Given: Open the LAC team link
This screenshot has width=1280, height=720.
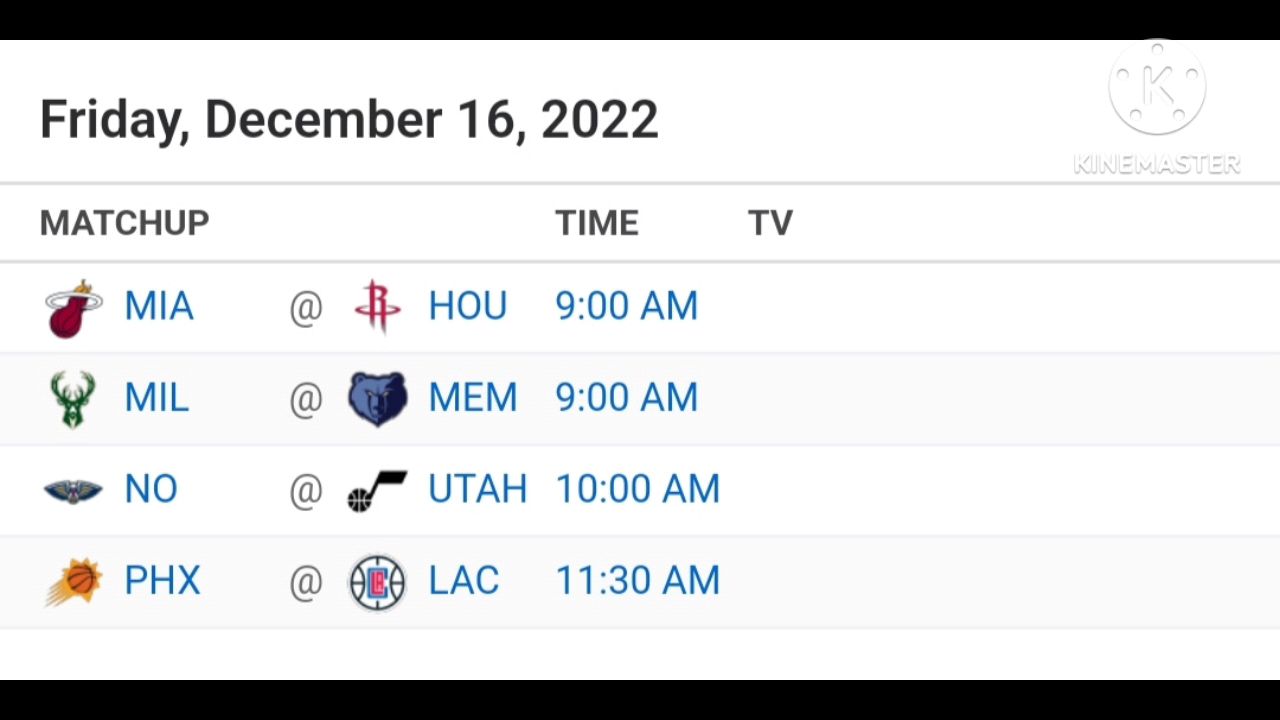Looking at the screenshot, I should [463, 581].
